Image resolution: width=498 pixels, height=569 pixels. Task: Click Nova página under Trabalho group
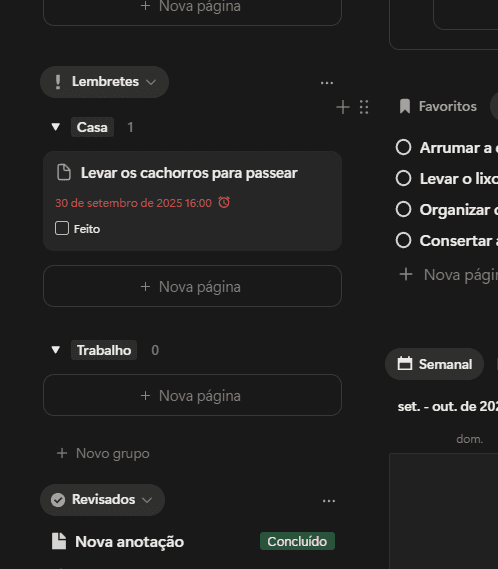192,395
